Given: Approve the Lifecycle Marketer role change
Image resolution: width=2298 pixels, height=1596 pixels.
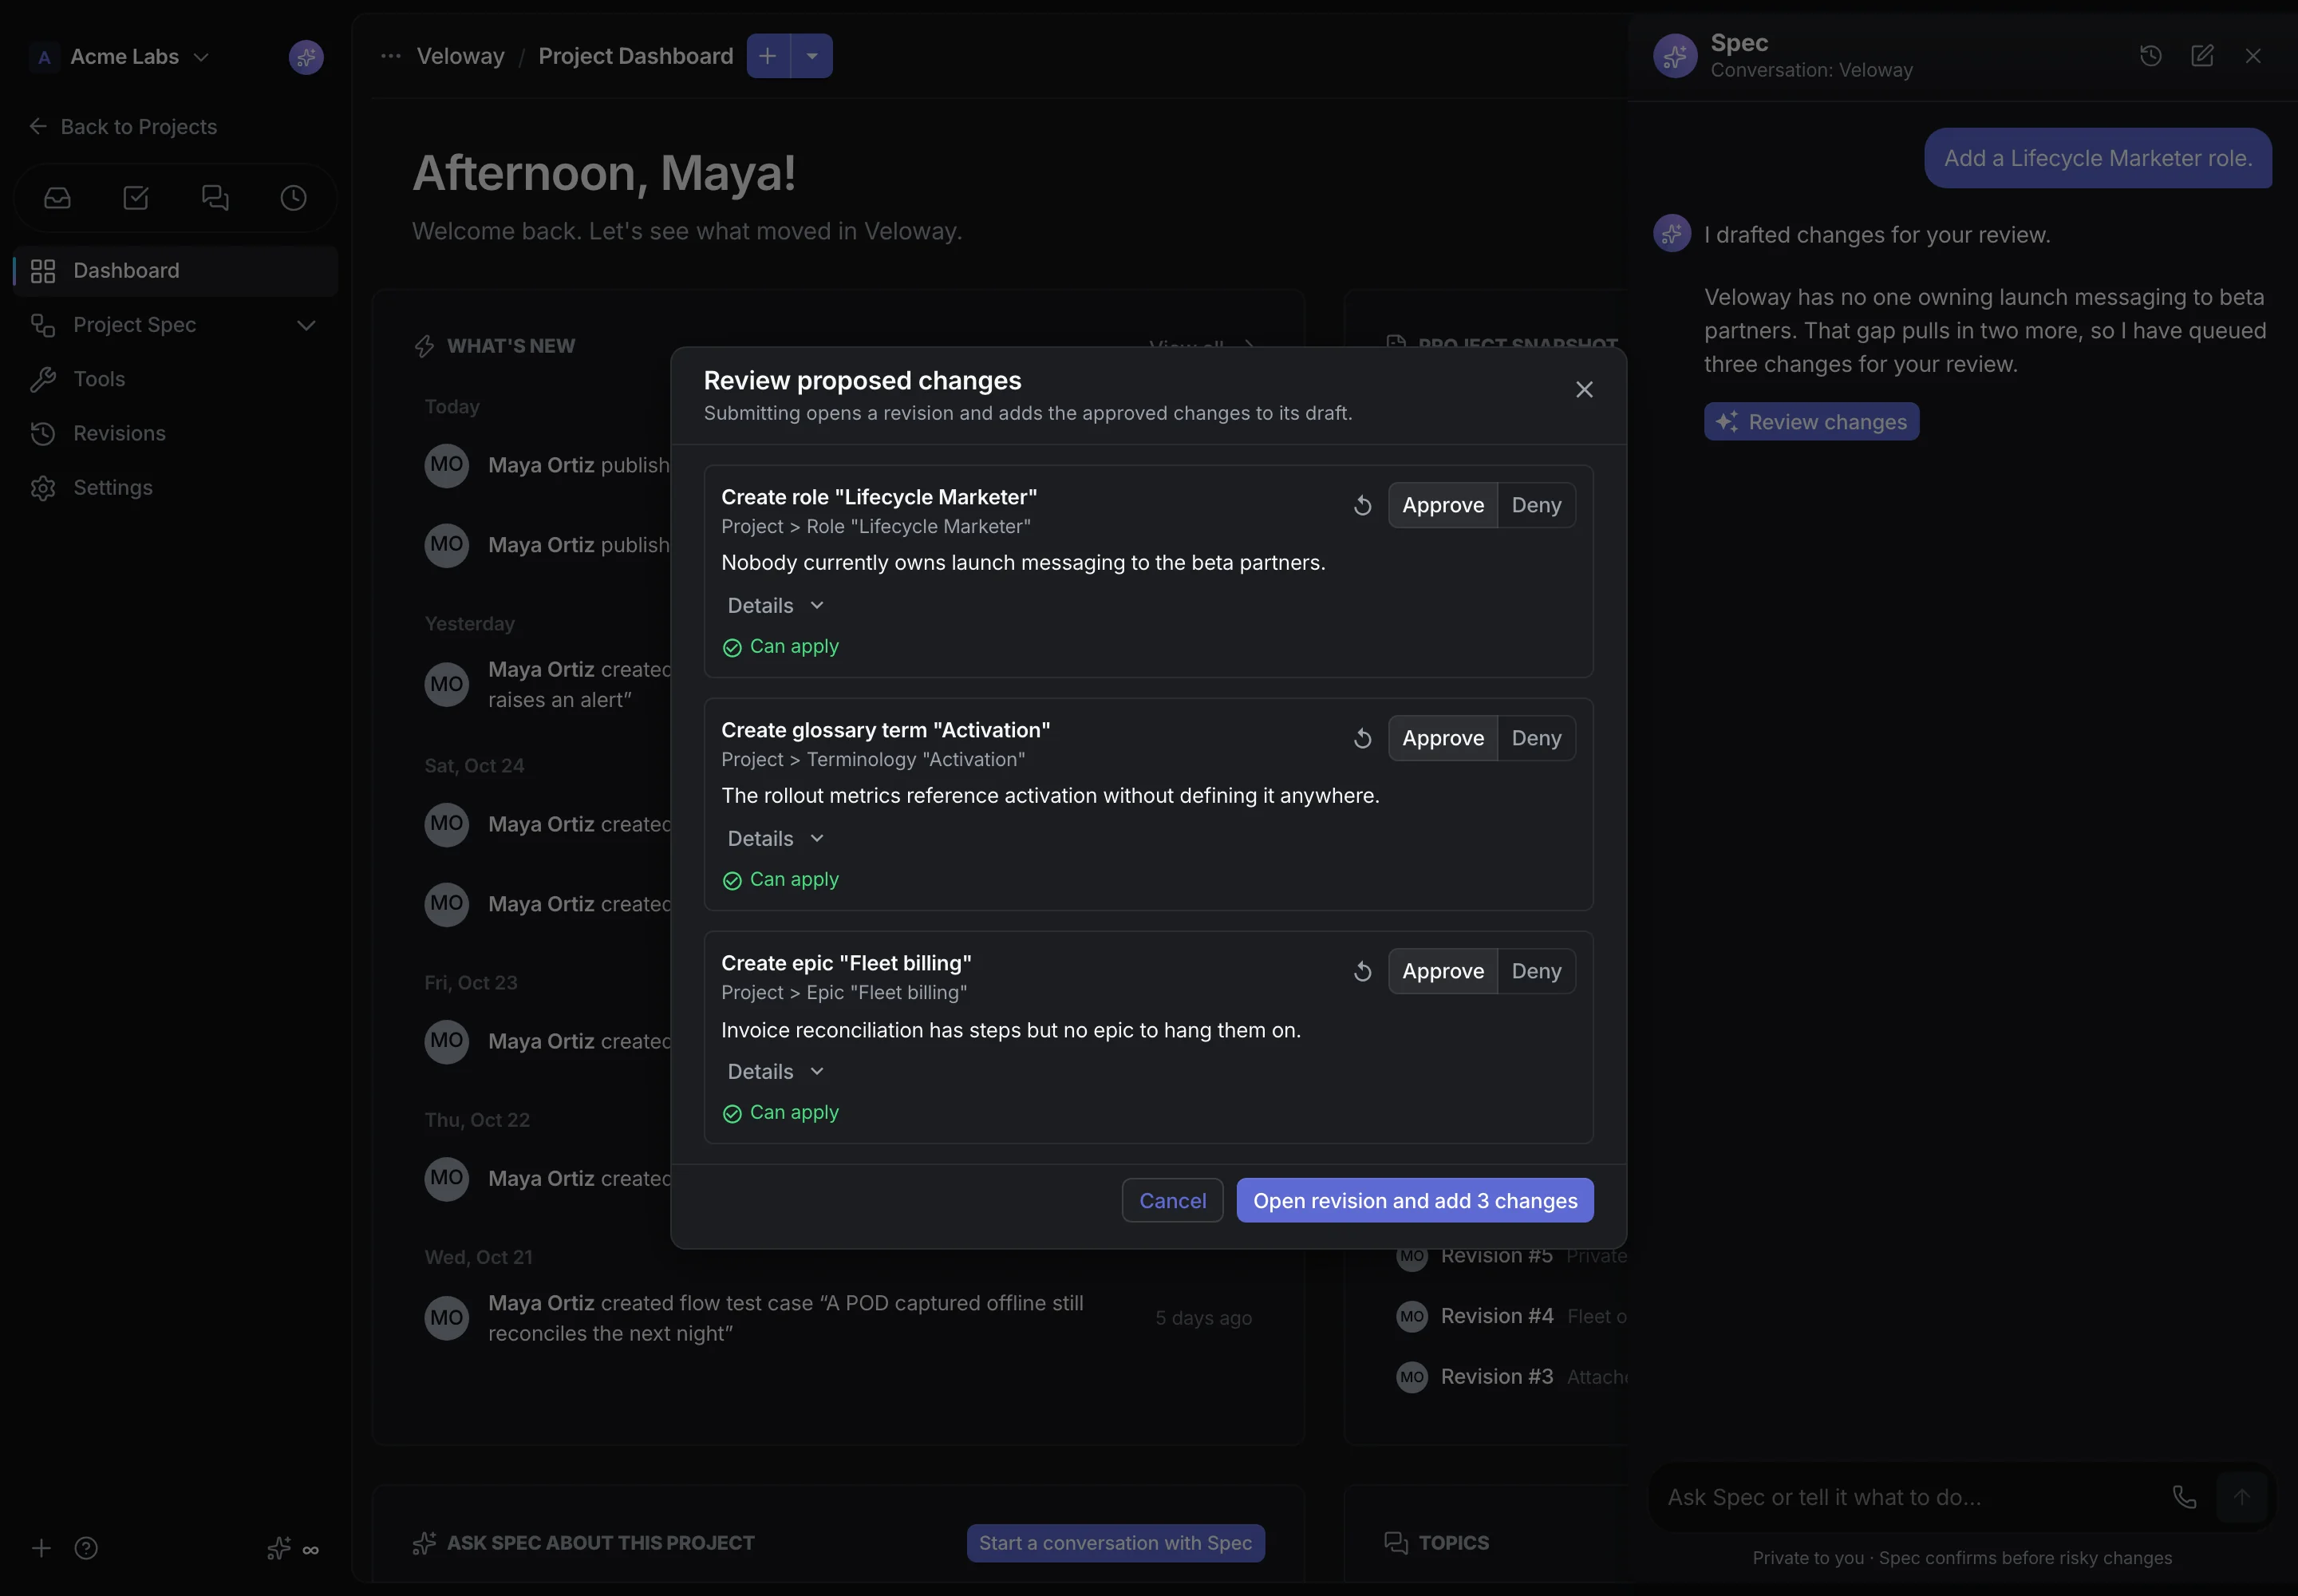Looking at the screenshot, I should click(x=1442, y=505).
